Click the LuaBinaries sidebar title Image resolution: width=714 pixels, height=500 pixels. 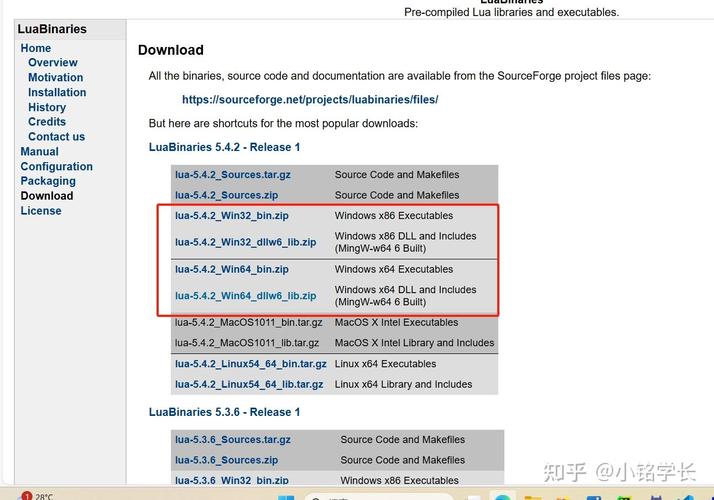52,29
